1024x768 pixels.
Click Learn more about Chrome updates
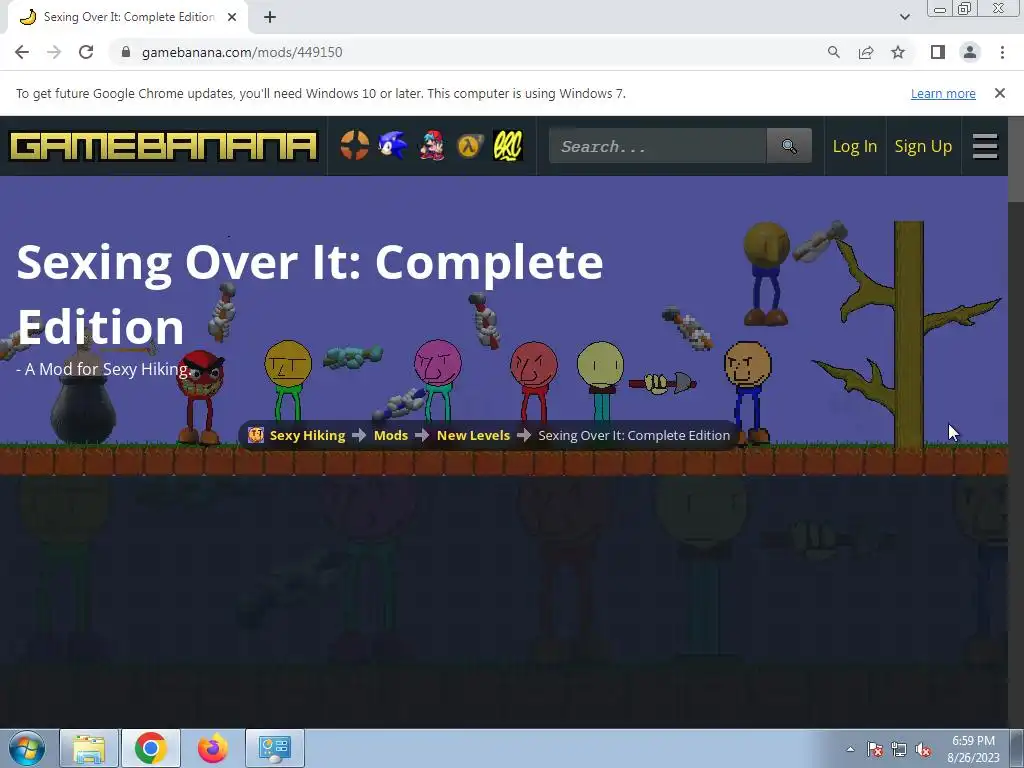[x=943, y=93]
